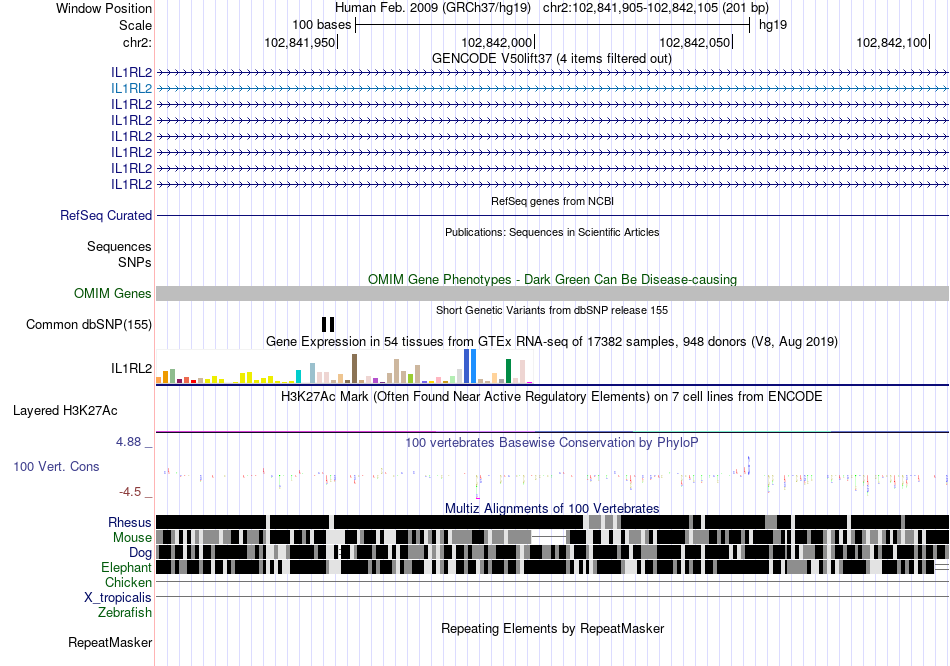Click the 102,842,100 ruler coordinate
Screen dimensions: 950x666
pyautogui.click(x=892, y=42)
